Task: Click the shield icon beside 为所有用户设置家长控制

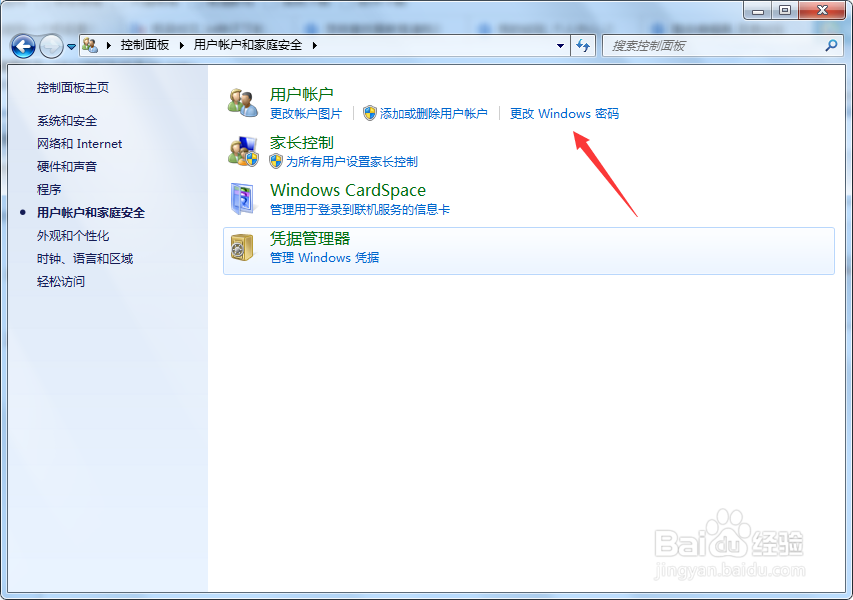Action: coord(276,161)
